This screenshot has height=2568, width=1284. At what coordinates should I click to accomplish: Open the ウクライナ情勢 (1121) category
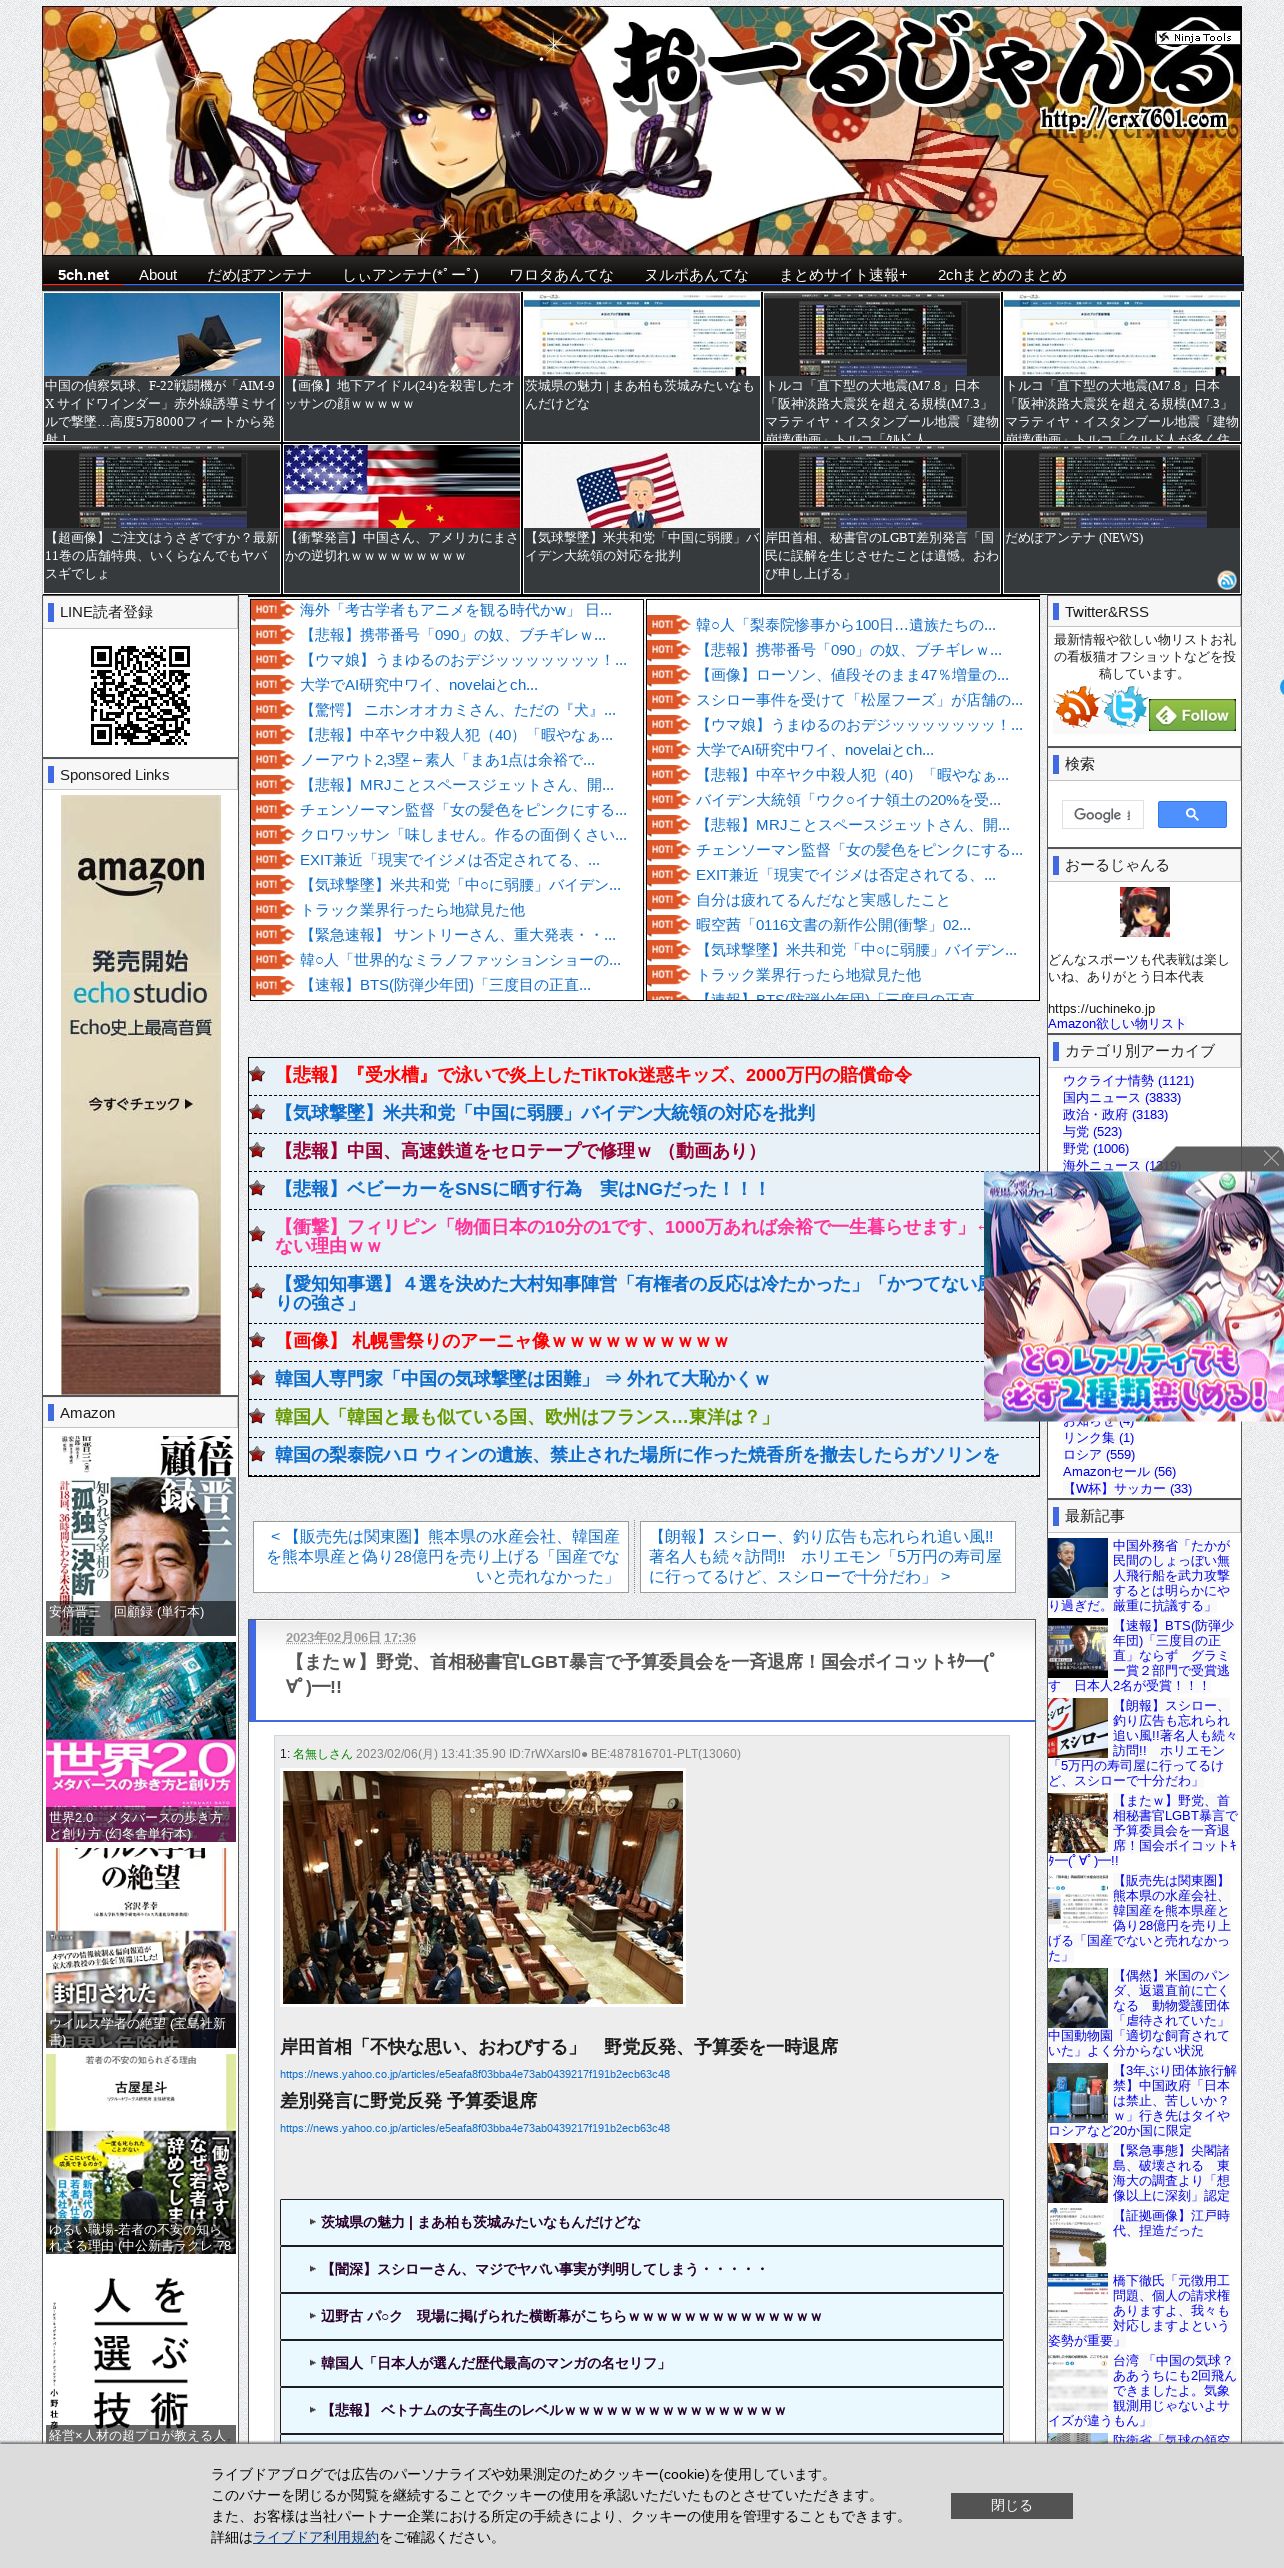click(1128, 1080)
